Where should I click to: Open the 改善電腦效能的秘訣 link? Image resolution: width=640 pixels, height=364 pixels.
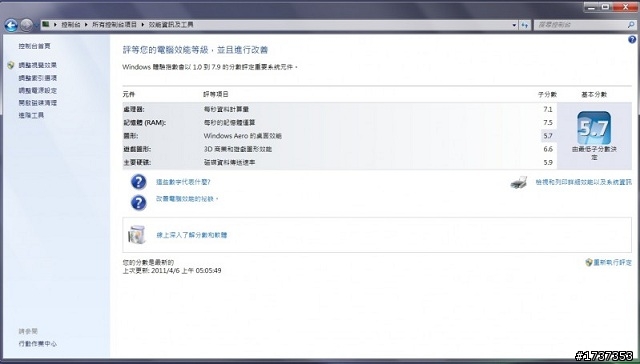(187, 199)
